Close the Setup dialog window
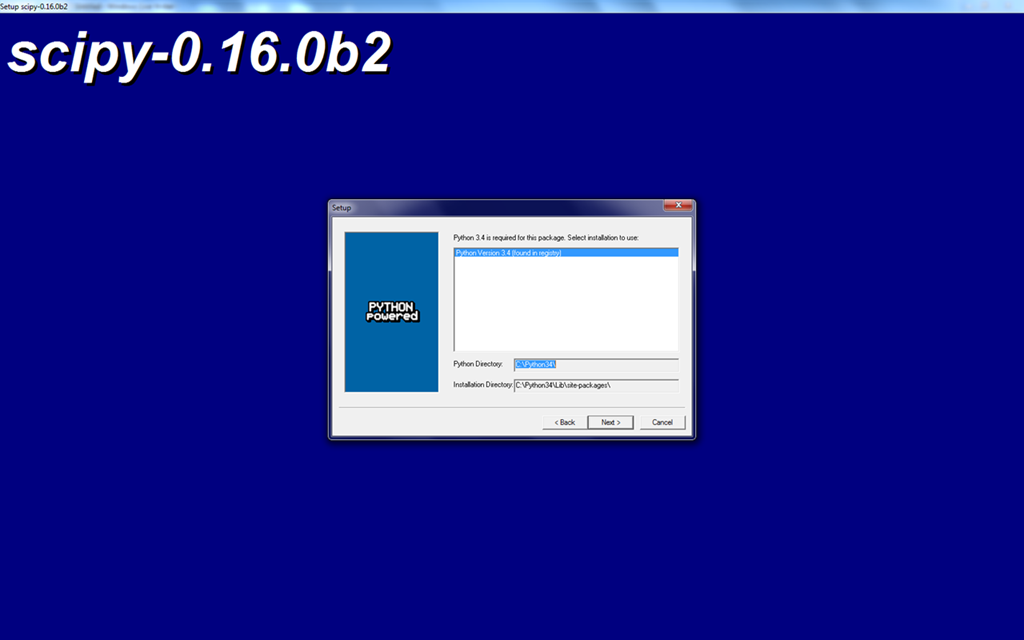1024x640 pixels. [677, 206]
